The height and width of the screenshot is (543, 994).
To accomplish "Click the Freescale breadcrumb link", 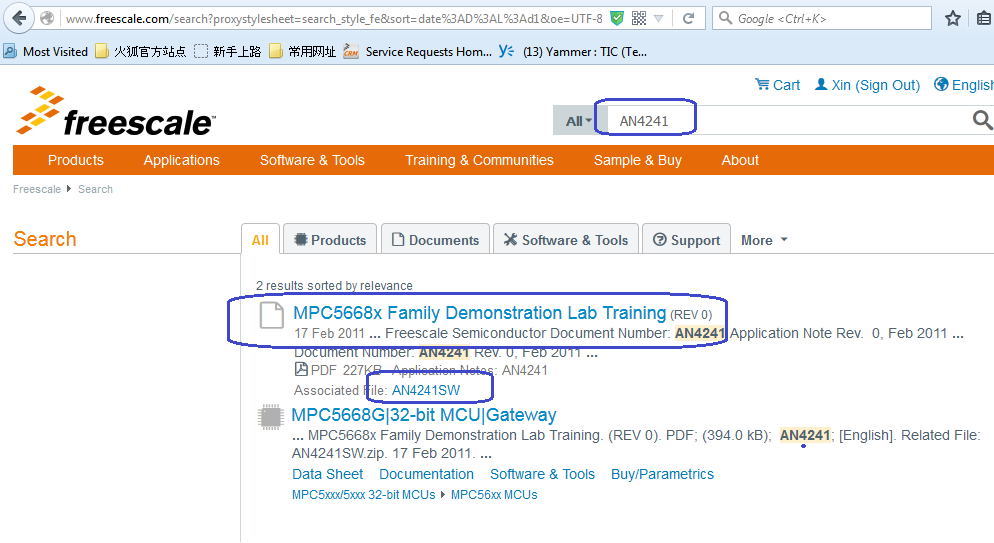I will pos(37,189).
